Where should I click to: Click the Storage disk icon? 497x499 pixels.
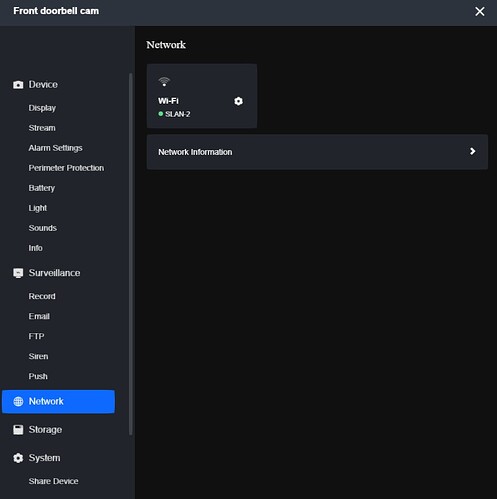(18, 430)
